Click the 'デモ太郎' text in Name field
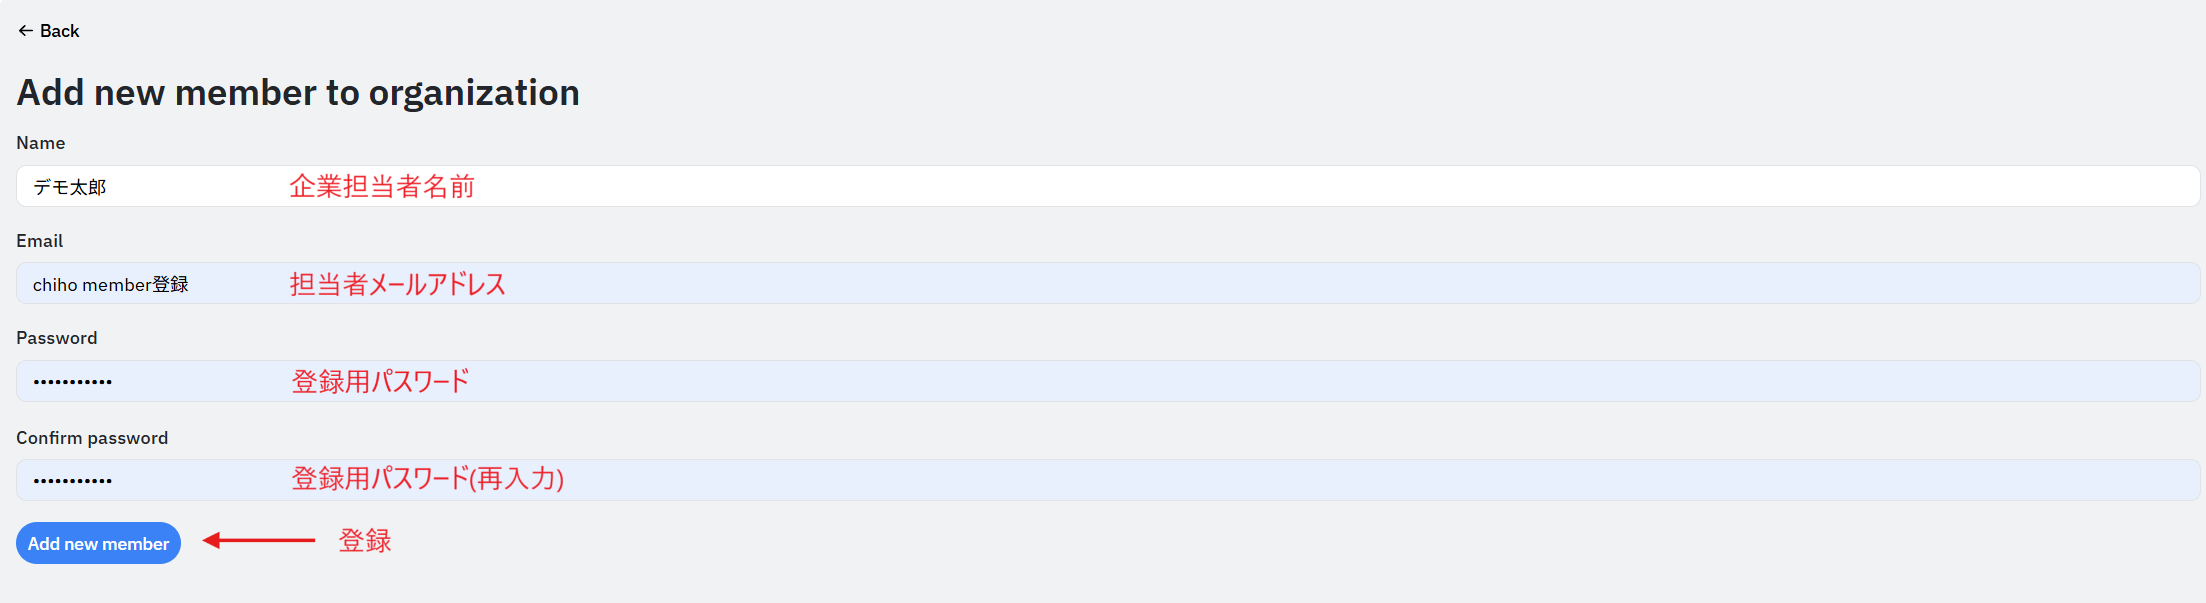2206x603 pixels. pyautogui.click(x=70, y=187)
